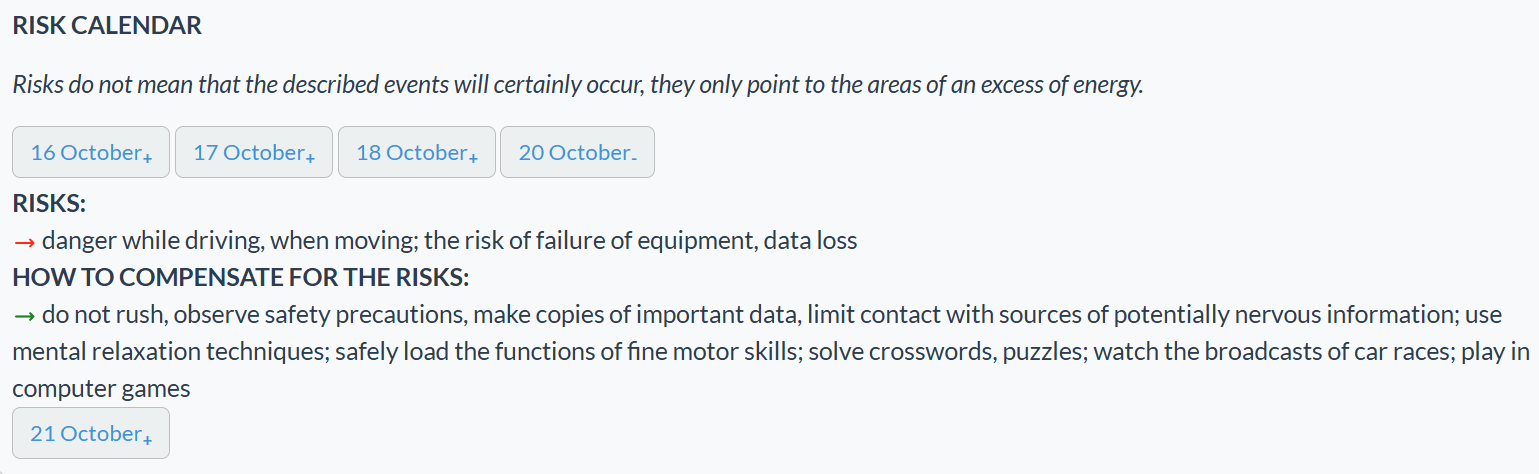Click the 'computer games' text line

point(101,389)
